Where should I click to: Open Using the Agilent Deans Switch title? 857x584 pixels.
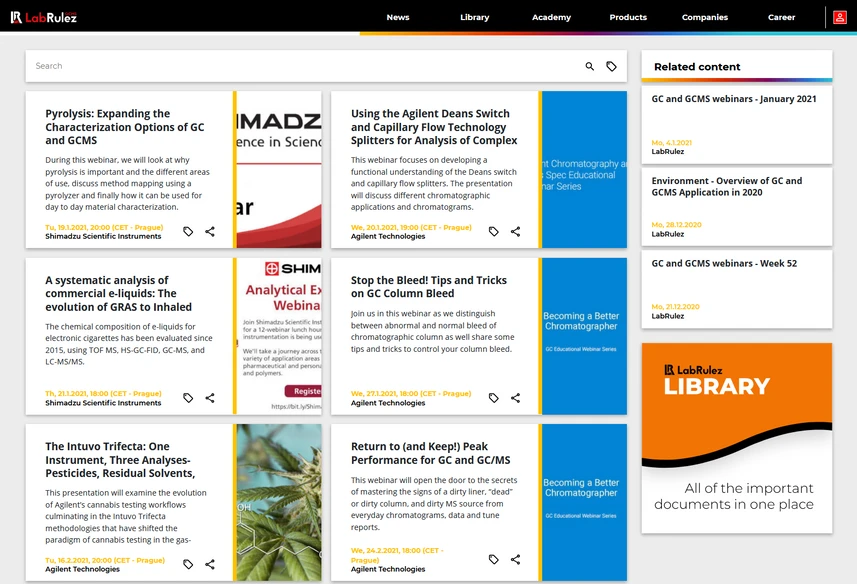click(434, 127)
